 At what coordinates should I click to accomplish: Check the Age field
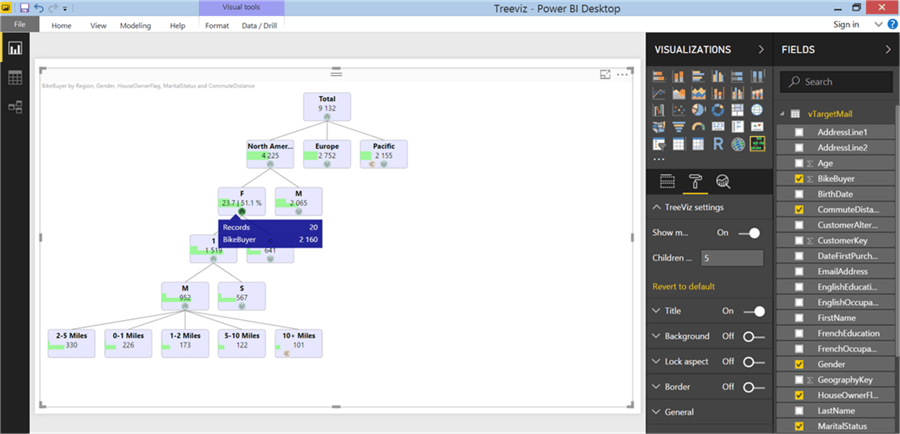pyautogui.click(x=799, y=163)
